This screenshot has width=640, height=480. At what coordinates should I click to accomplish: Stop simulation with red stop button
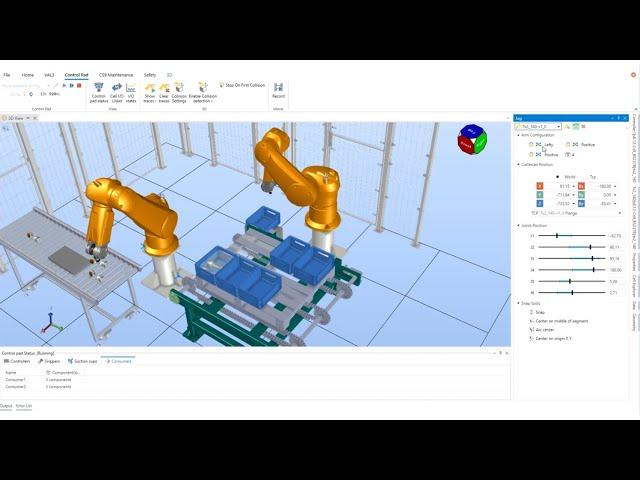pos(79,86)
